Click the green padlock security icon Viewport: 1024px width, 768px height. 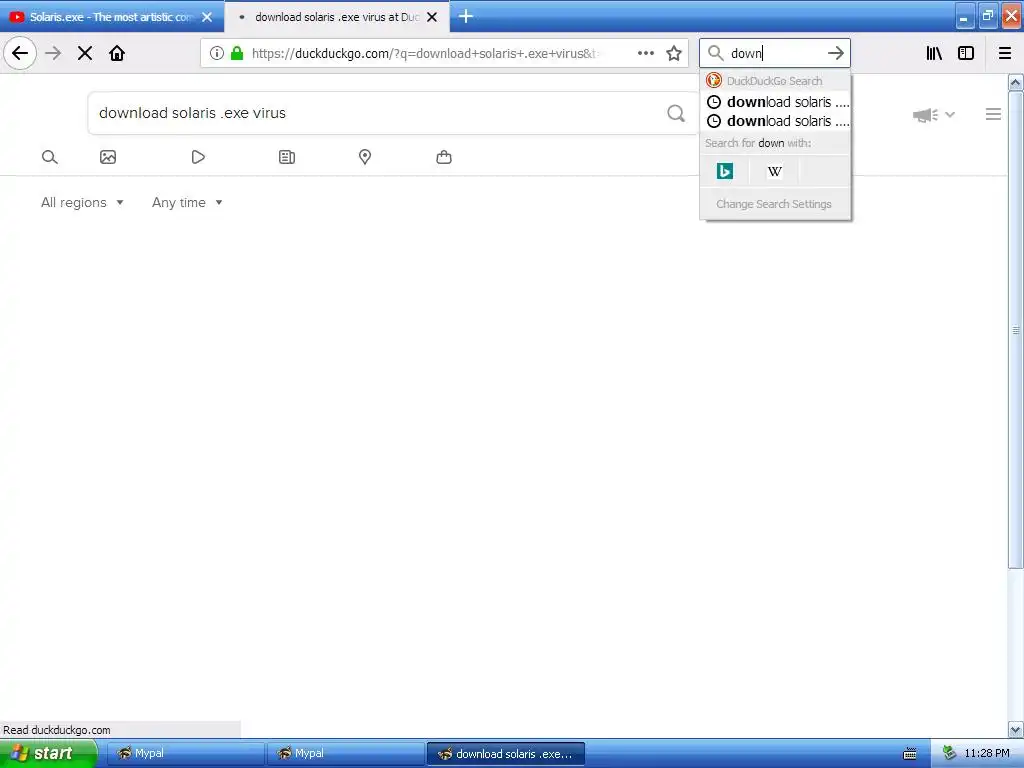[x=237, y=53]
